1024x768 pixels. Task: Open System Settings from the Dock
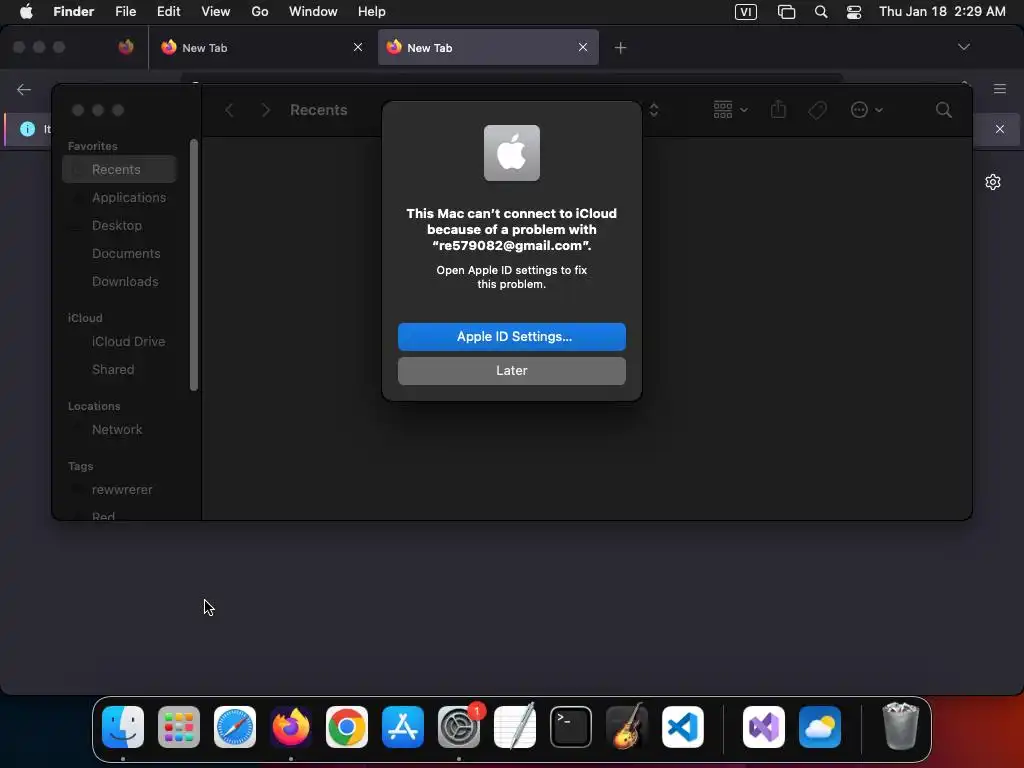[x=458, y=727]
